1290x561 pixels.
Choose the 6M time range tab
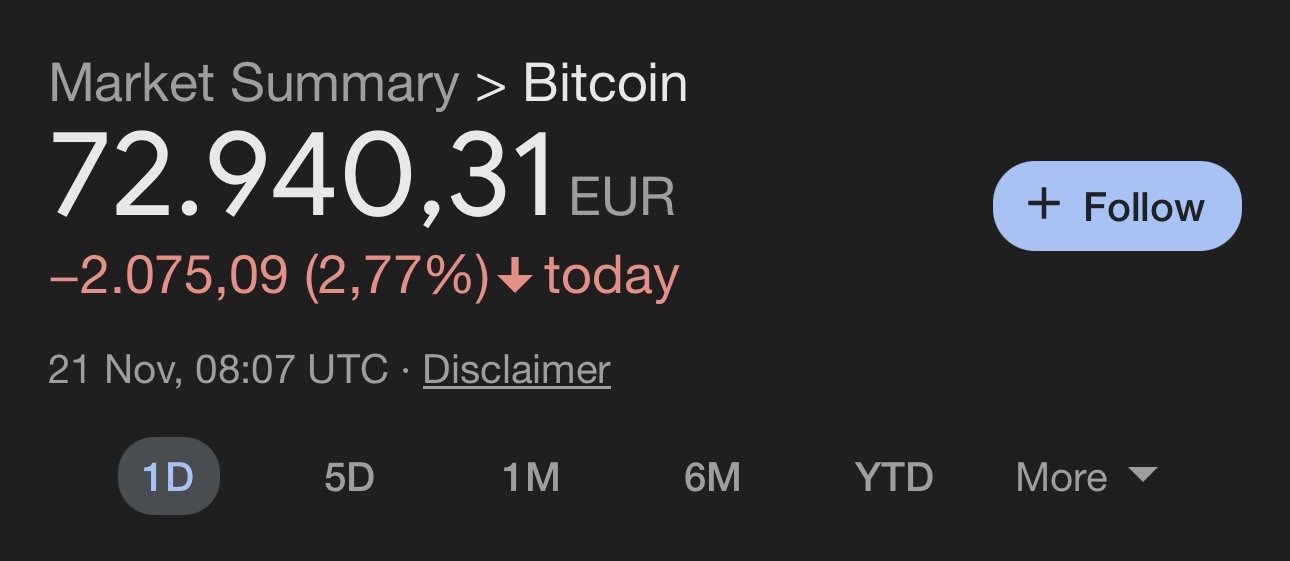(712, 477)
